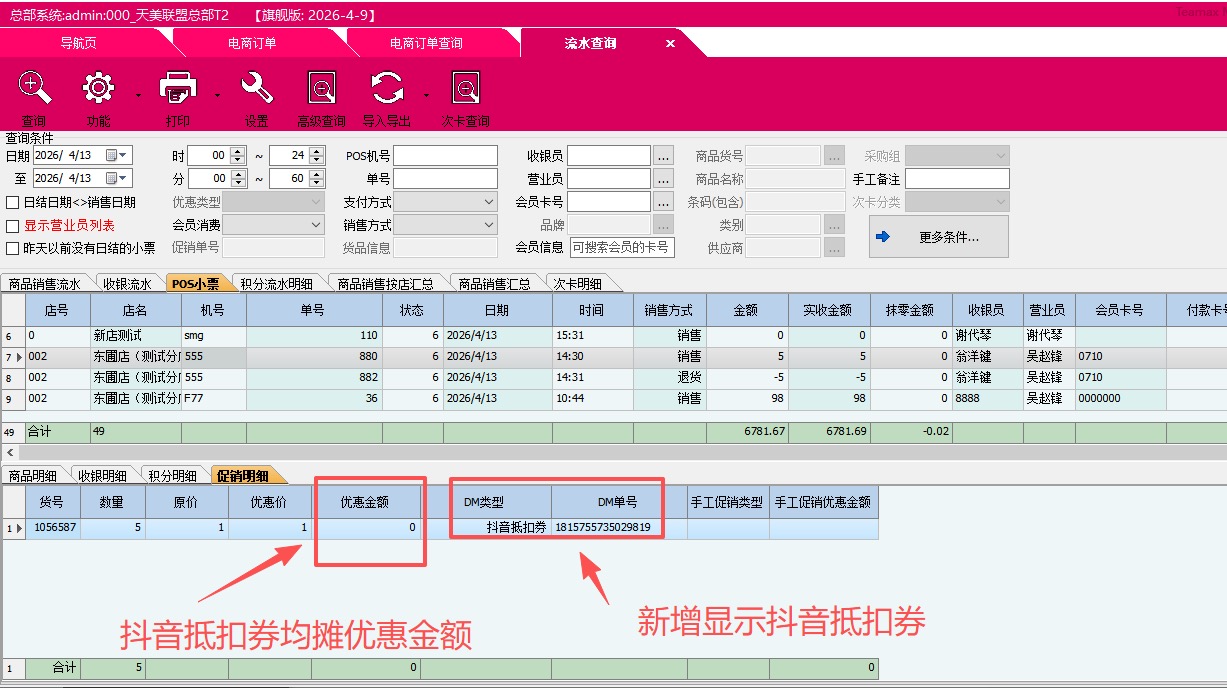The image size is (1227, 688).
Task: Increase the 时 start hour spinner
Action: pos(237,151)
